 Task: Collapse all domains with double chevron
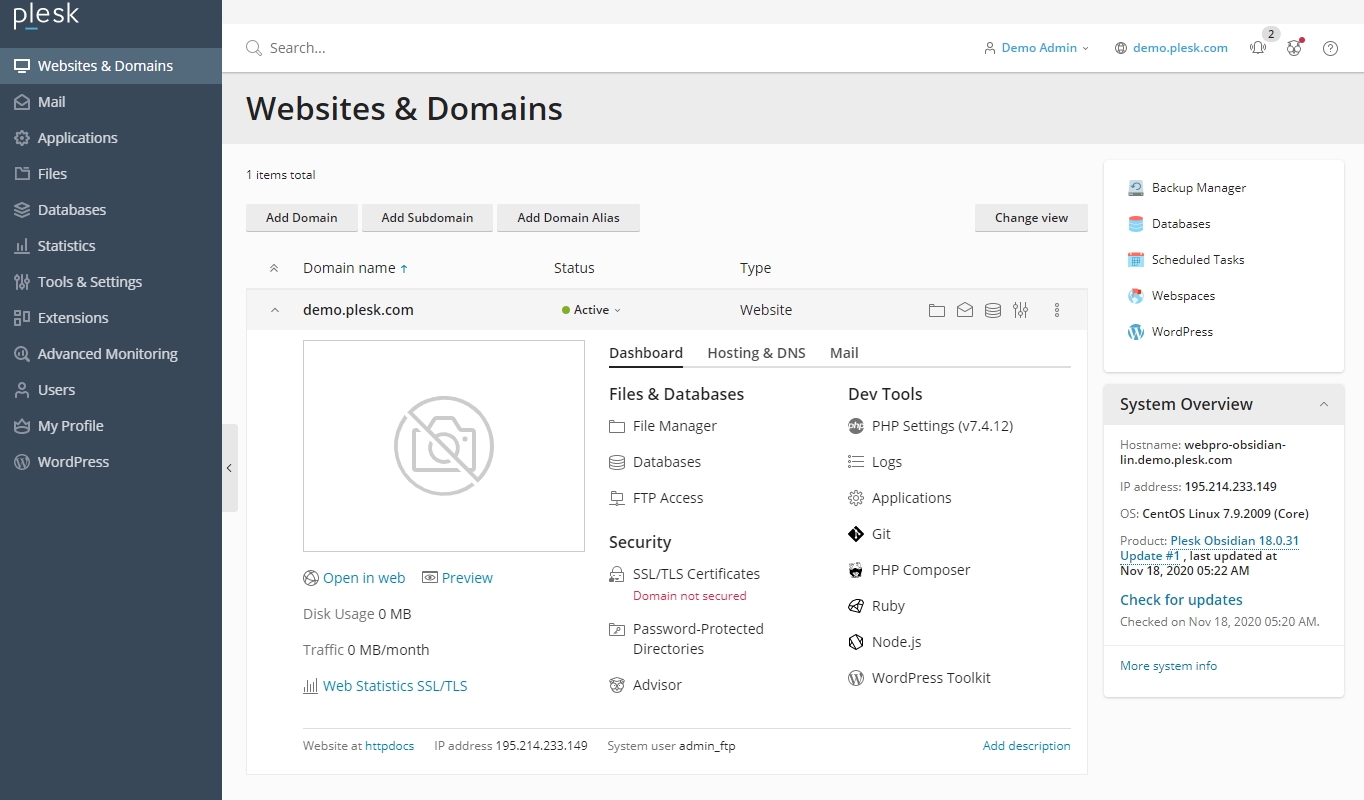[x=274, y=268]
